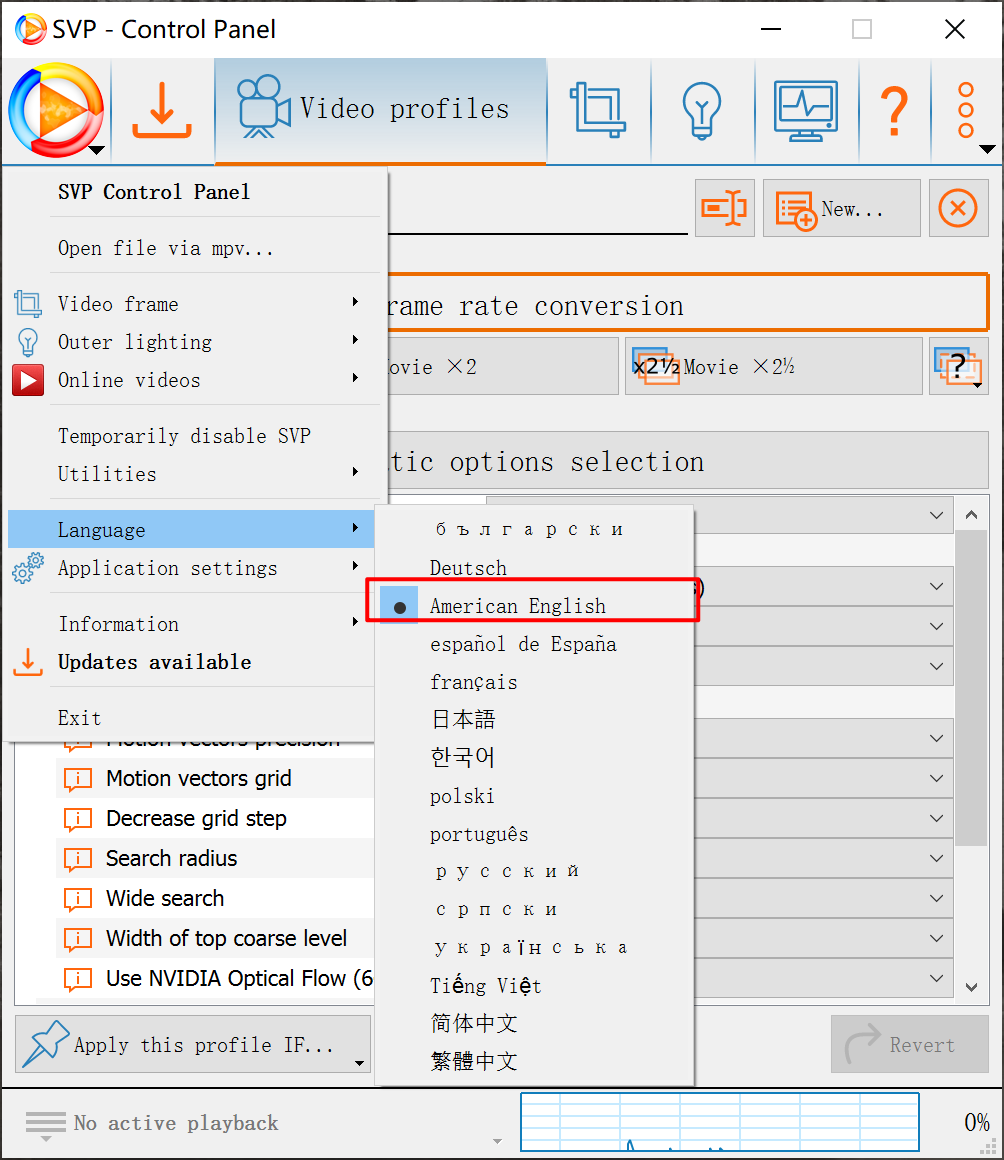Open the Outer lighting lightbulb toolbar icon
The image size is (1004, 1160).
701,111
